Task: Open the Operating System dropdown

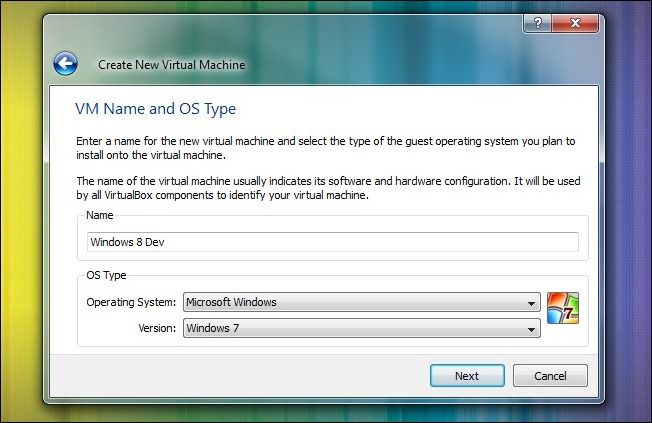Action: point(361,302)
